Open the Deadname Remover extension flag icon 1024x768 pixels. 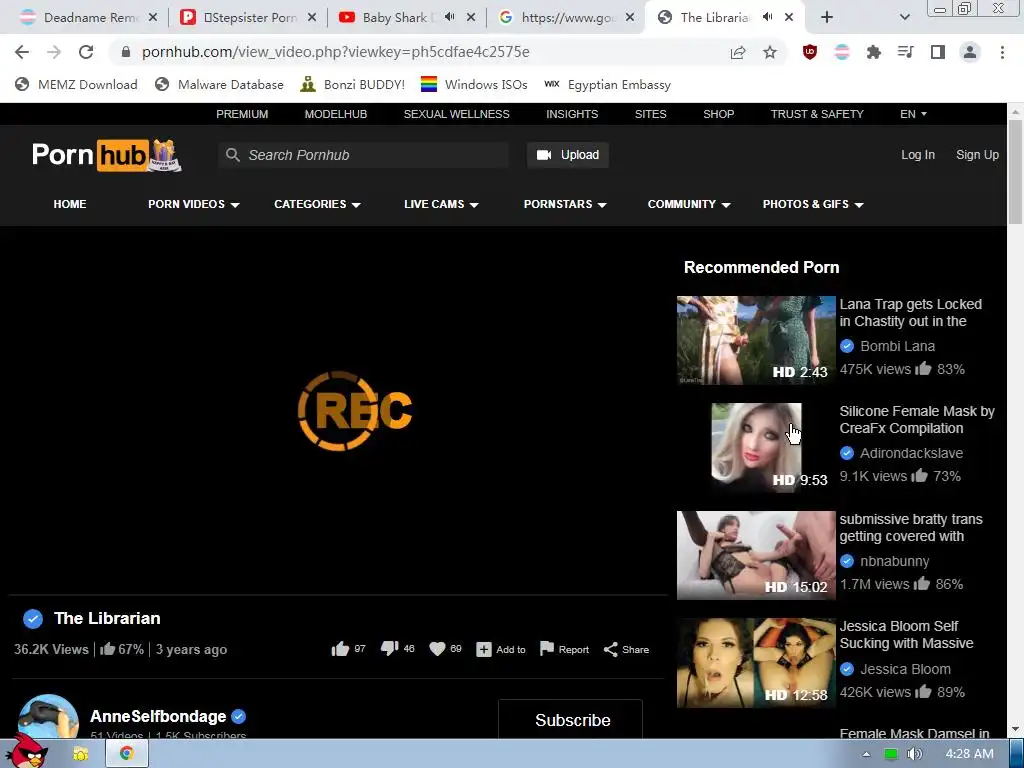click(842, 52)
